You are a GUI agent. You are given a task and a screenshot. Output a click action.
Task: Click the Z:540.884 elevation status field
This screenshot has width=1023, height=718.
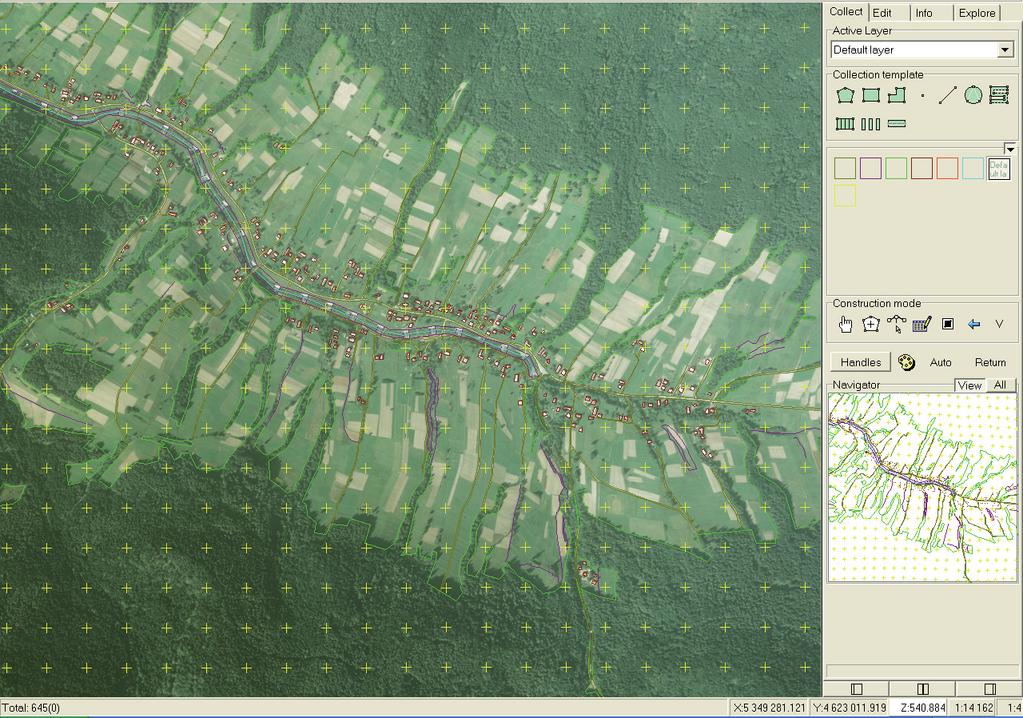[x=919, y=708]
